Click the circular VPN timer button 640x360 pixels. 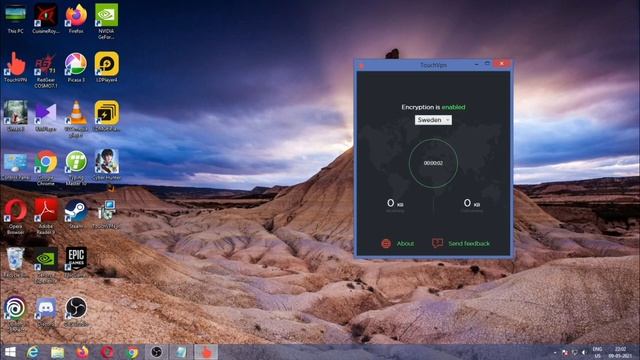[x=433, y=163]
